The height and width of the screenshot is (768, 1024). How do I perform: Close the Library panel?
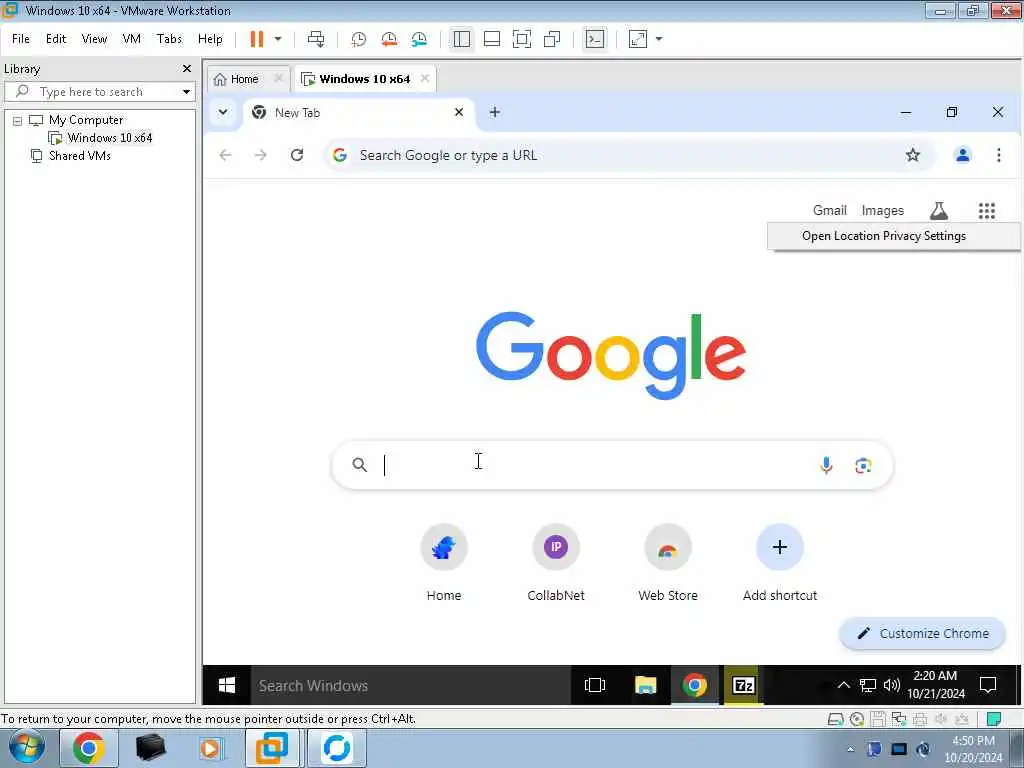click(x=187, y=69)
